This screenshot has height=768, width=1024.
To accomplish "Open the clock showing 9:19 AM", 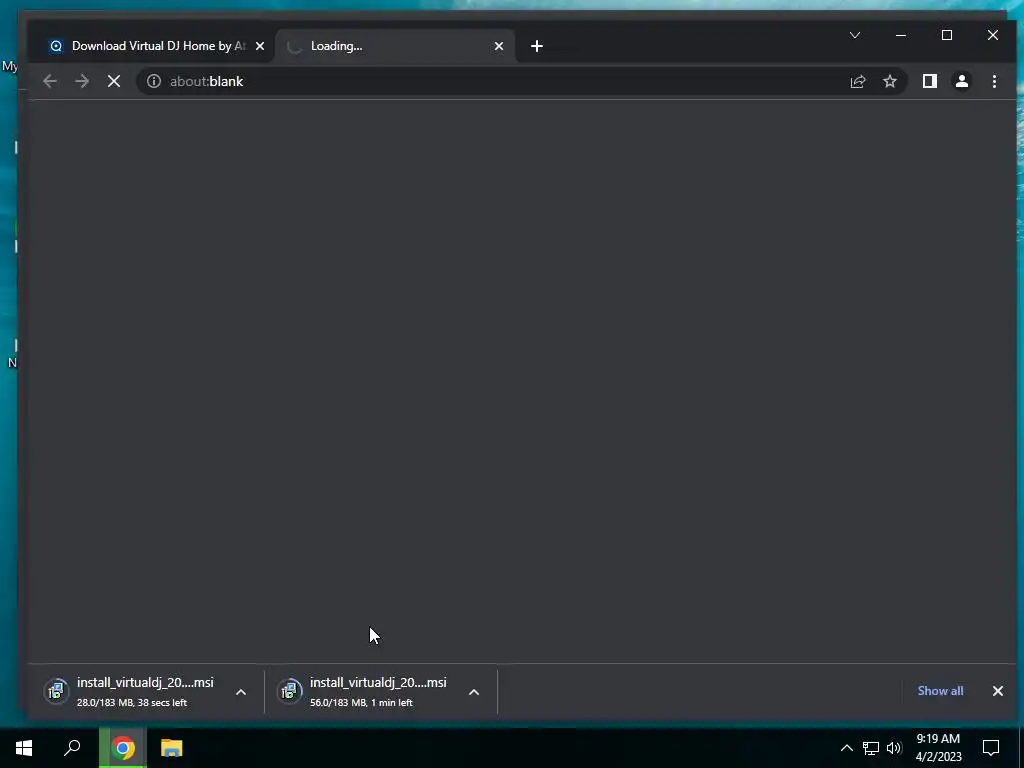I will click(x=938, y=748).
